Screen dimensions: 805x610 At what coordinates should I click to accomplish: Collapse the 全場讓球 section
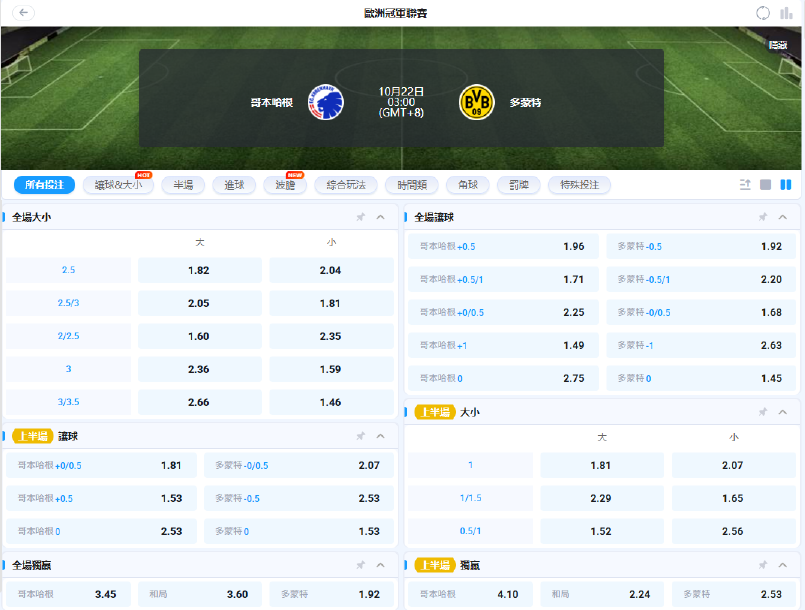pyautogui.click(x=782, y=217)
